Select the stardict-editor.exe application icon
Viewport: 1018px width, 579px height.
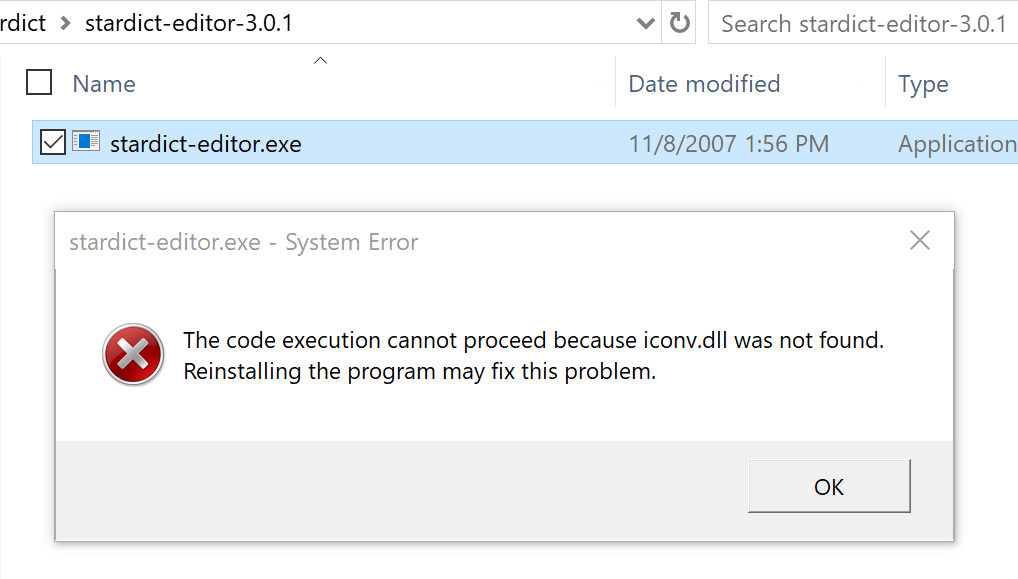tap(87, 142)
